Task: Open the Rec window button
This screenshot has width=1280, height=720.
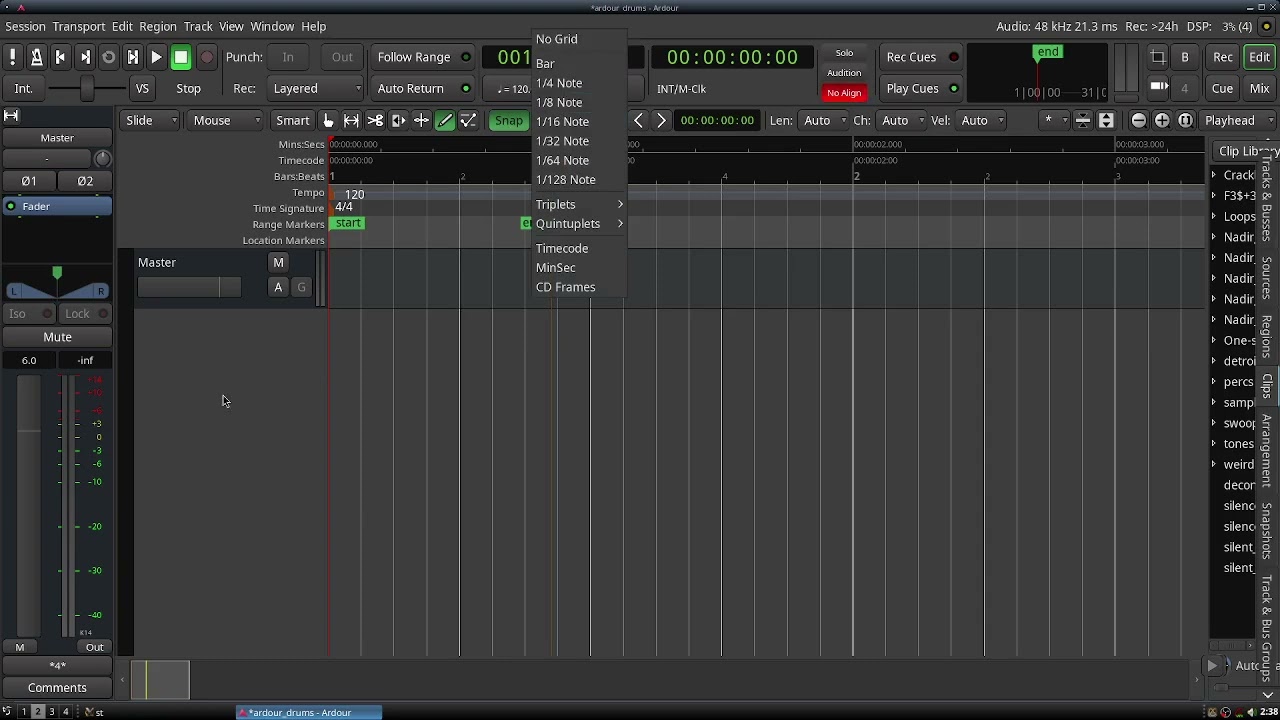Action: (x=1222, y=57)
